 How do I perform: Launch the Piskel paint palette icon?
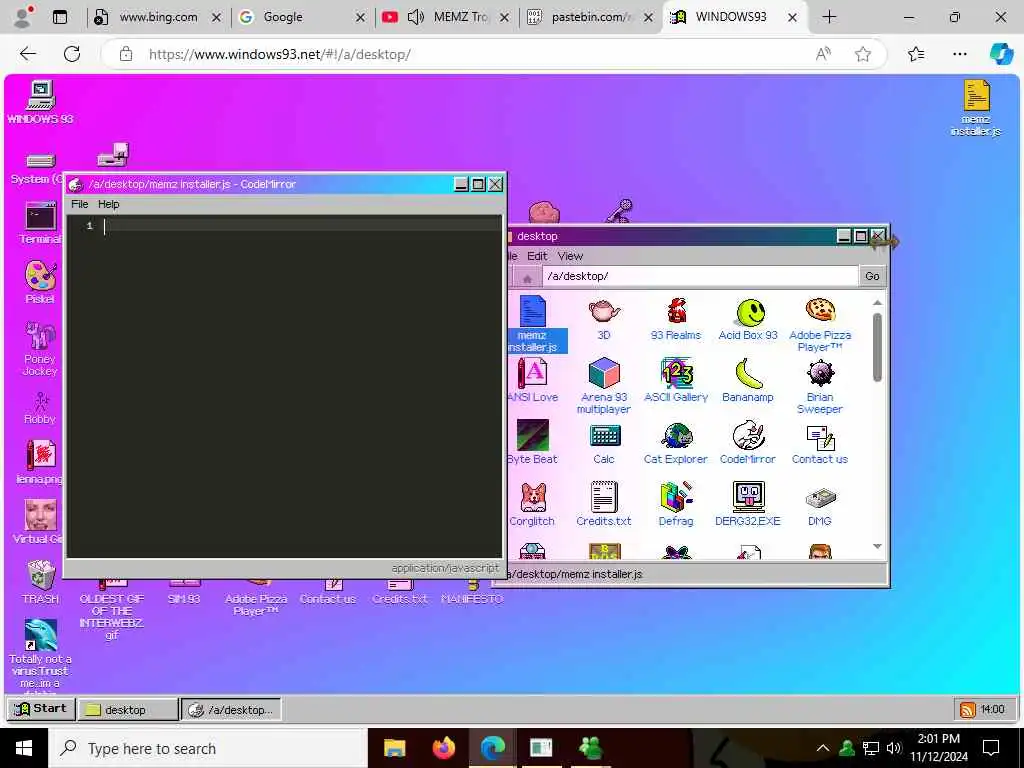[x=40, y=282]
